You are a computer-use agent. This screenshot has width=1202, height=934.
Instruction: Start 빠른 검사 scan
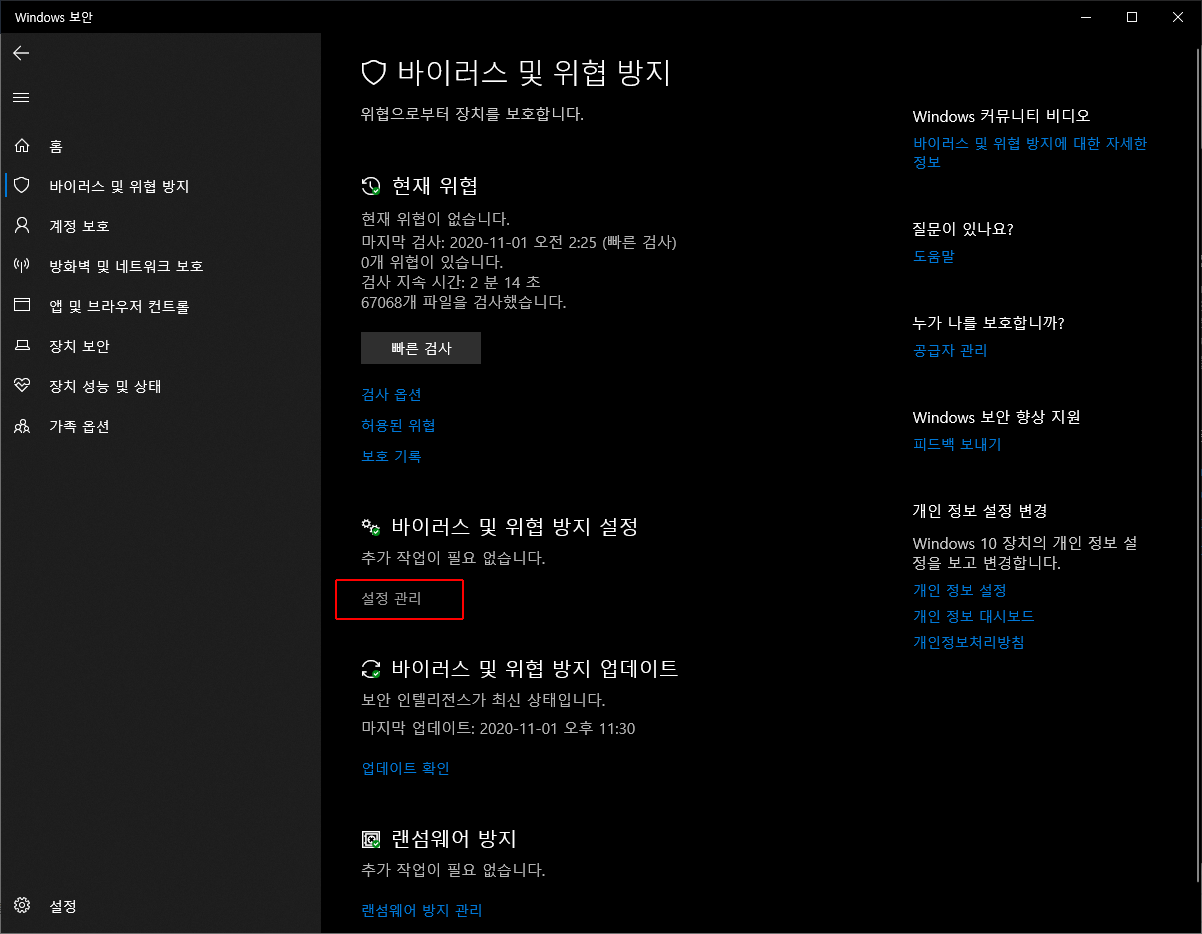coord(421,348)
